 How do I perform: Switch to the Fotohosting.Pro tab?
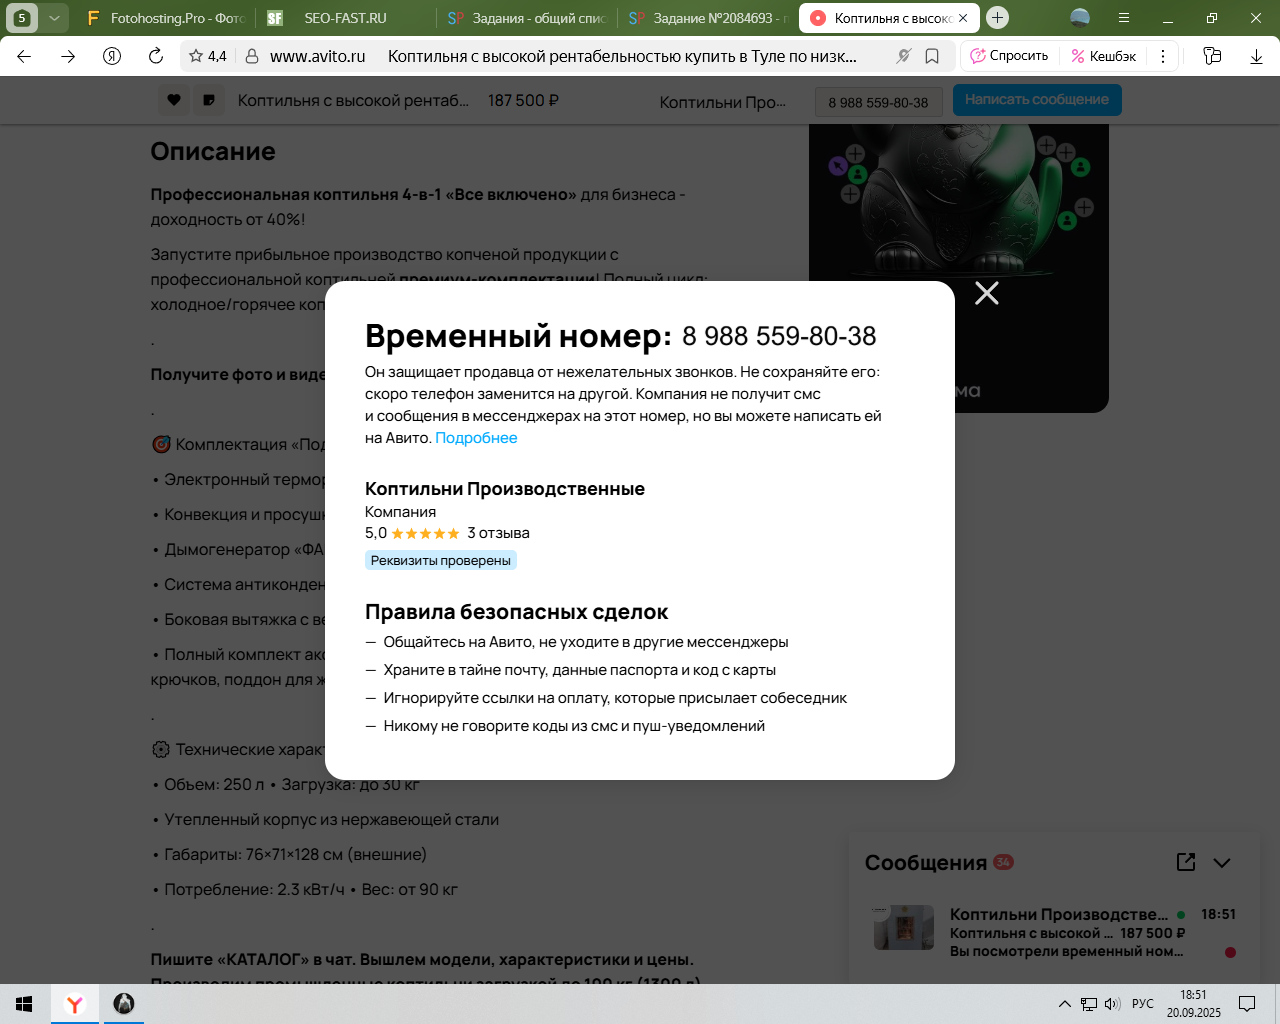165,18
